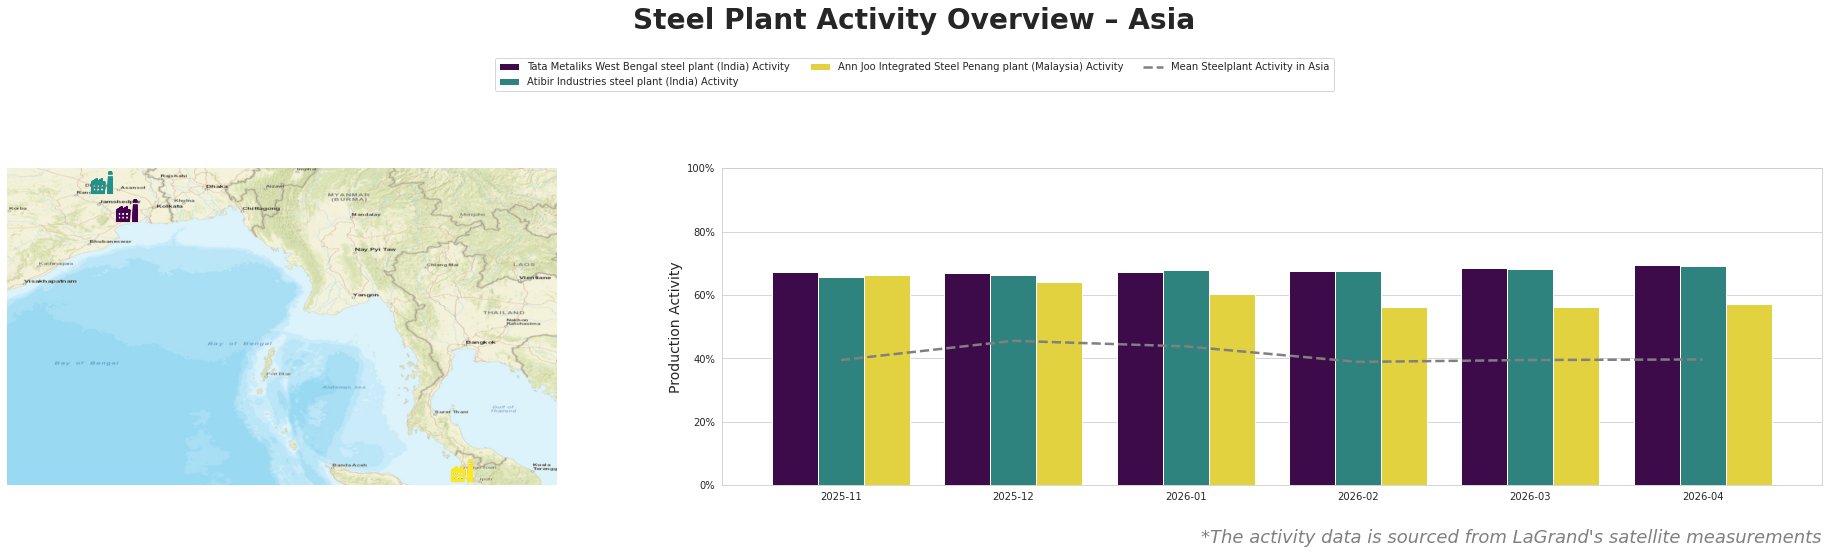Click the Production Activity axis title
Screen dimensions: 1828x554
coord(675,327)
